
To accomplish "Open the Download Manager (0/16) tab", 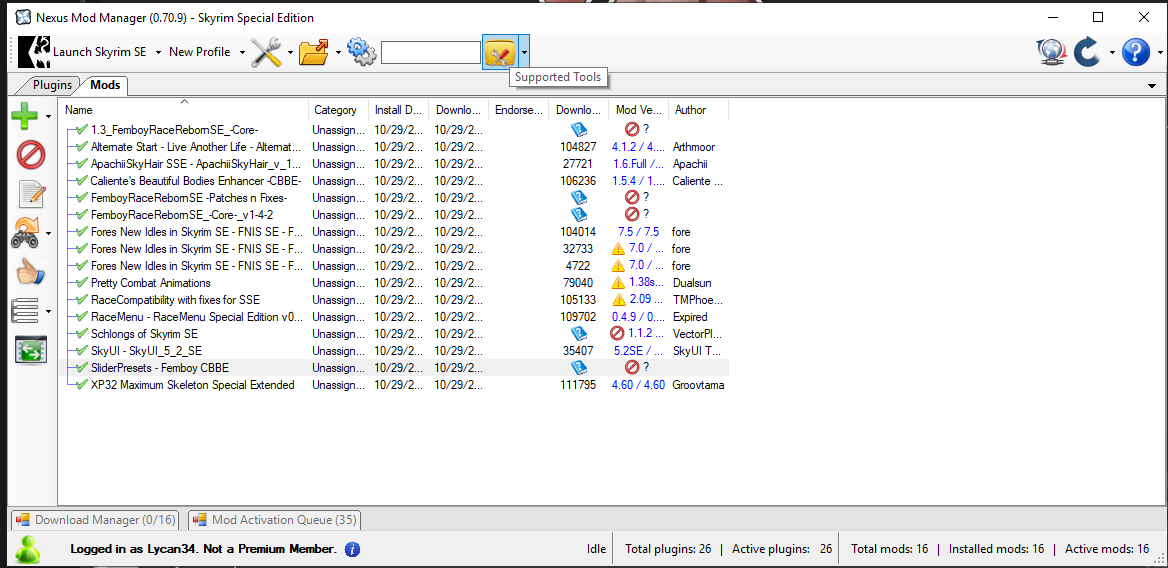I will tap(97, 520).
